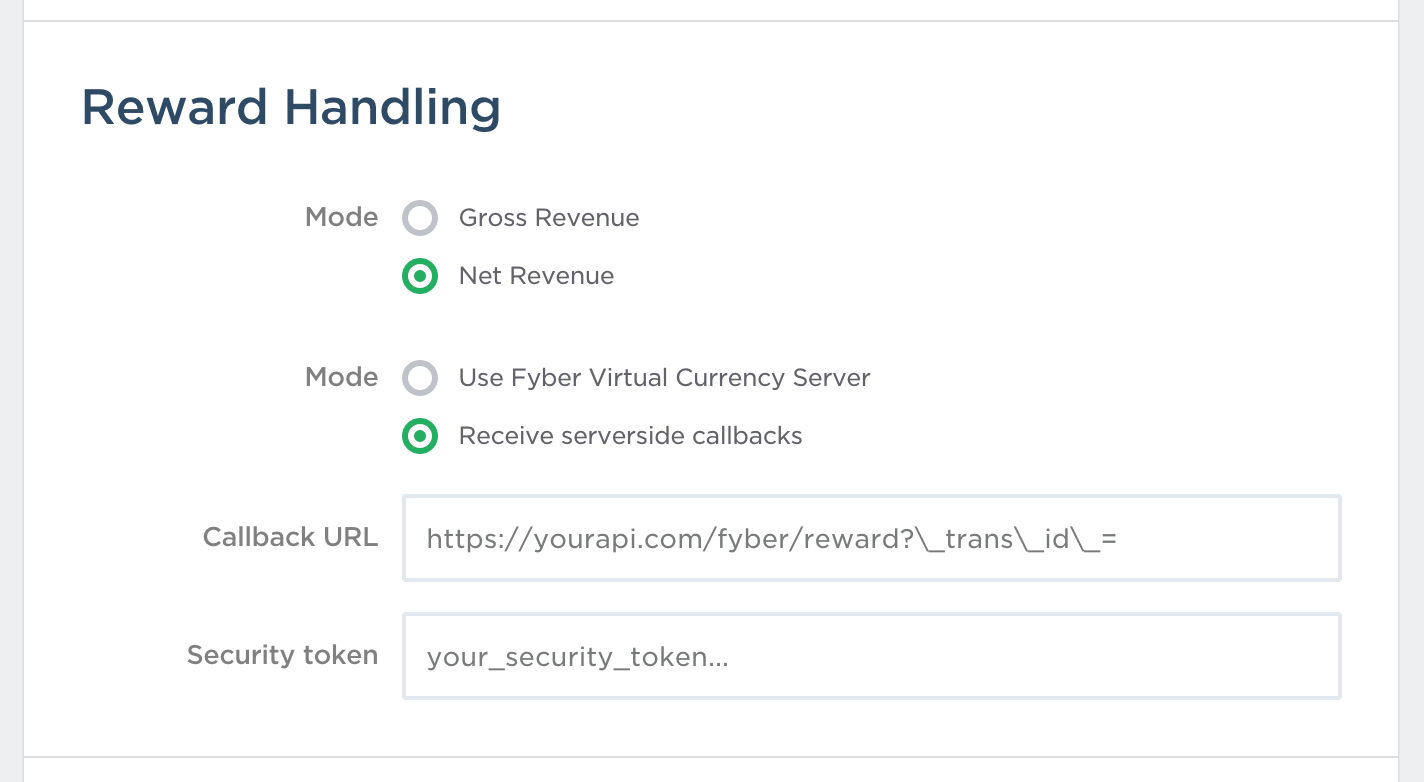The width and height of the screenshot is (1424, 782).
Task: Select the Net Revenue radio button
Action: (420, 276)
